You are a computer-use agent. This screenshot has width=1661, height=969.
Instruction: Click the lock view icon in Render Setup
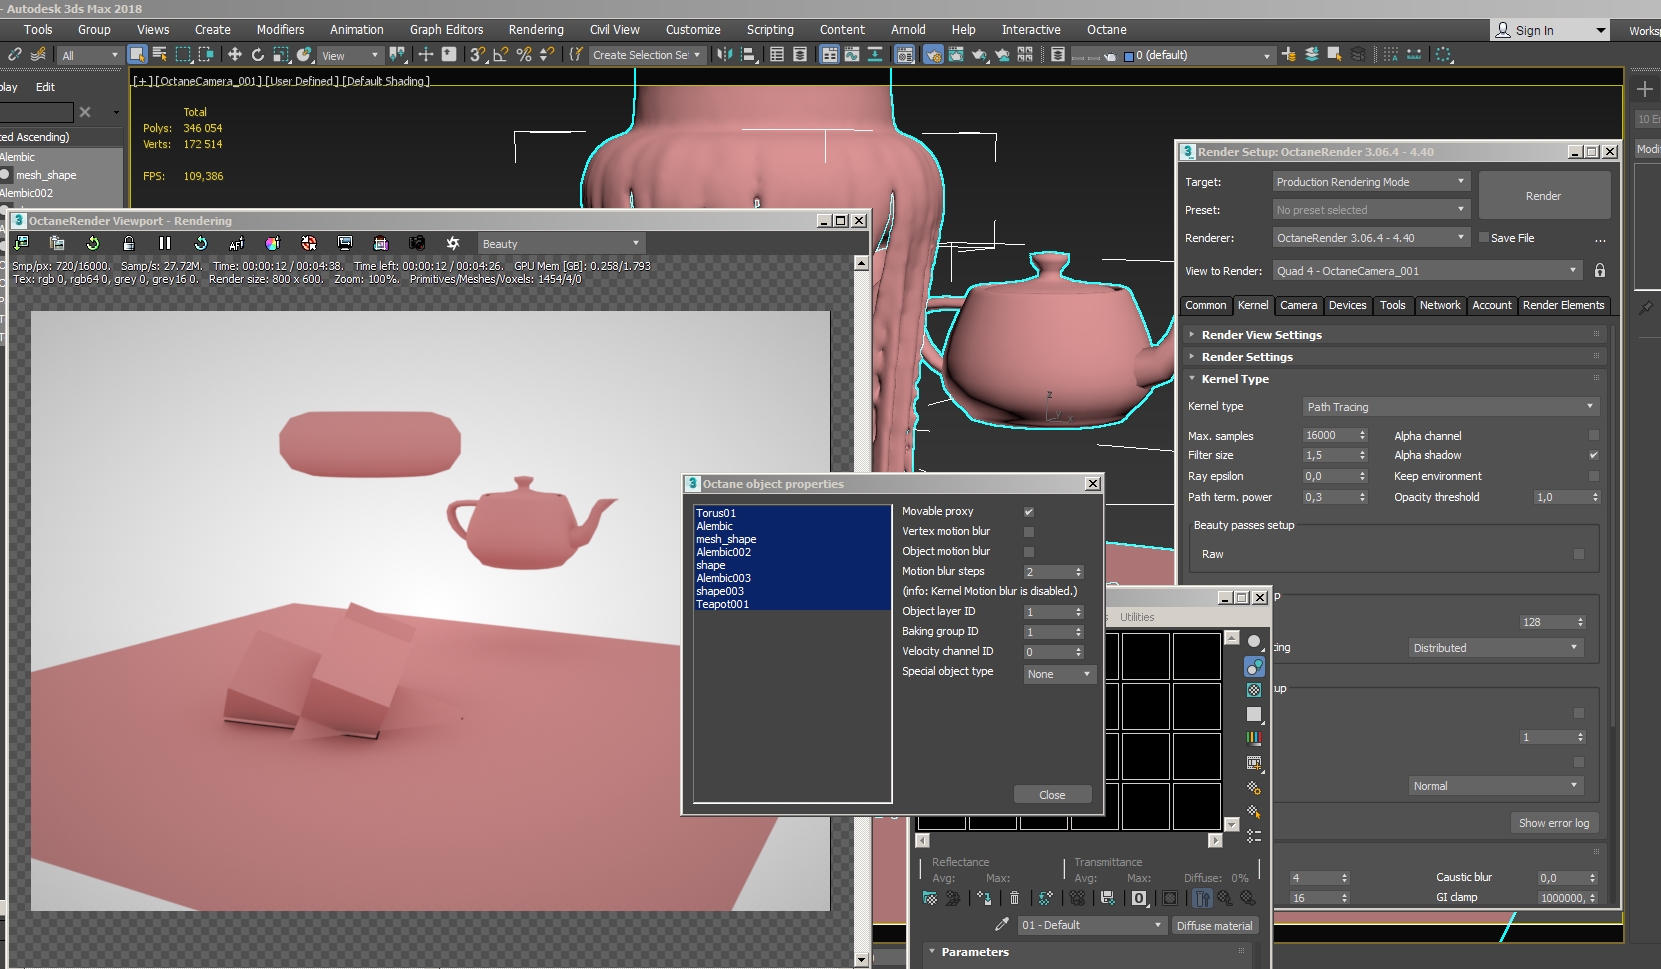point(1600,271)
